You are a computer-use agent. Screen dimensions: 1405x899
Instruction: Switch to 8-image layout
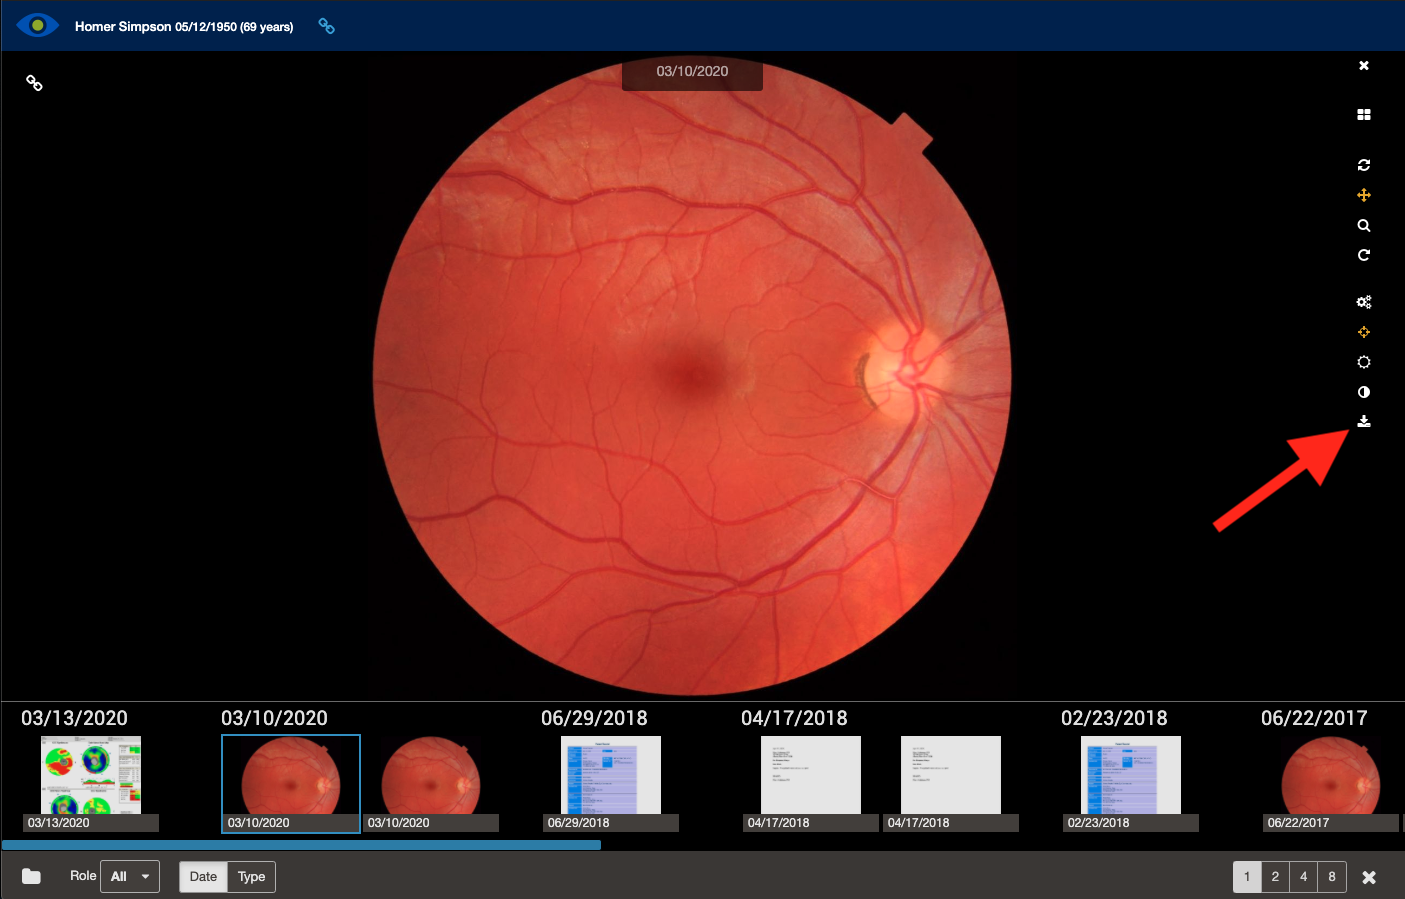pos(1331,877)
